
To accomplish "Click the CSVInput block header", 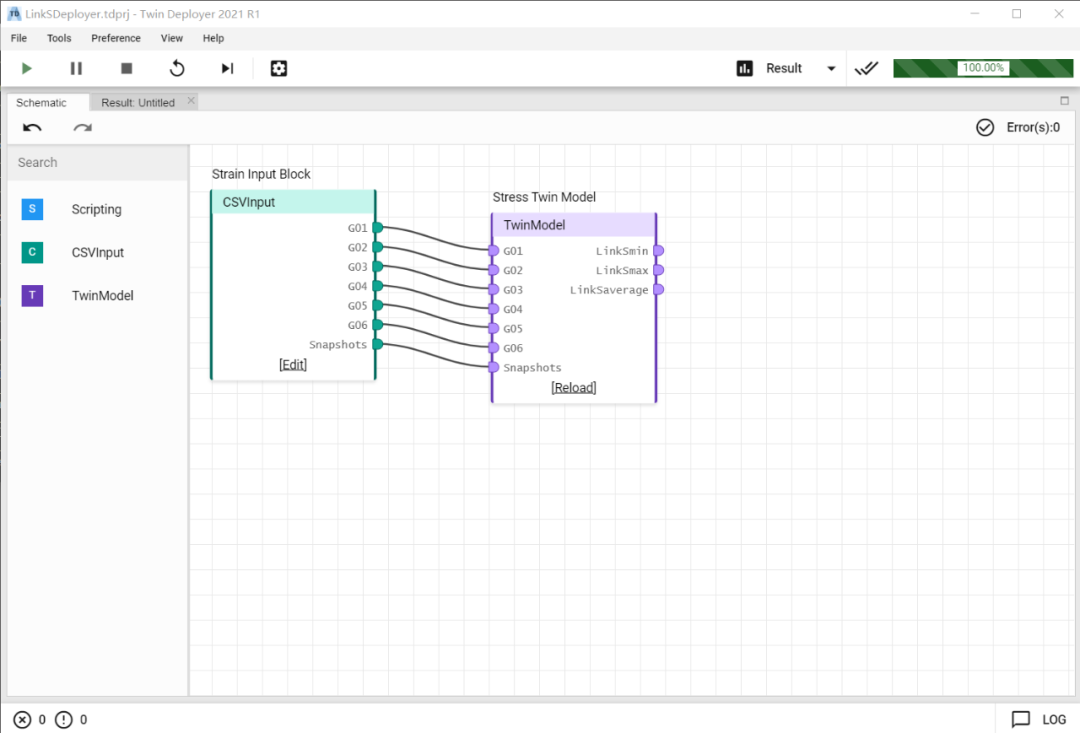I will pyautogui.click(x=293, y=202).
